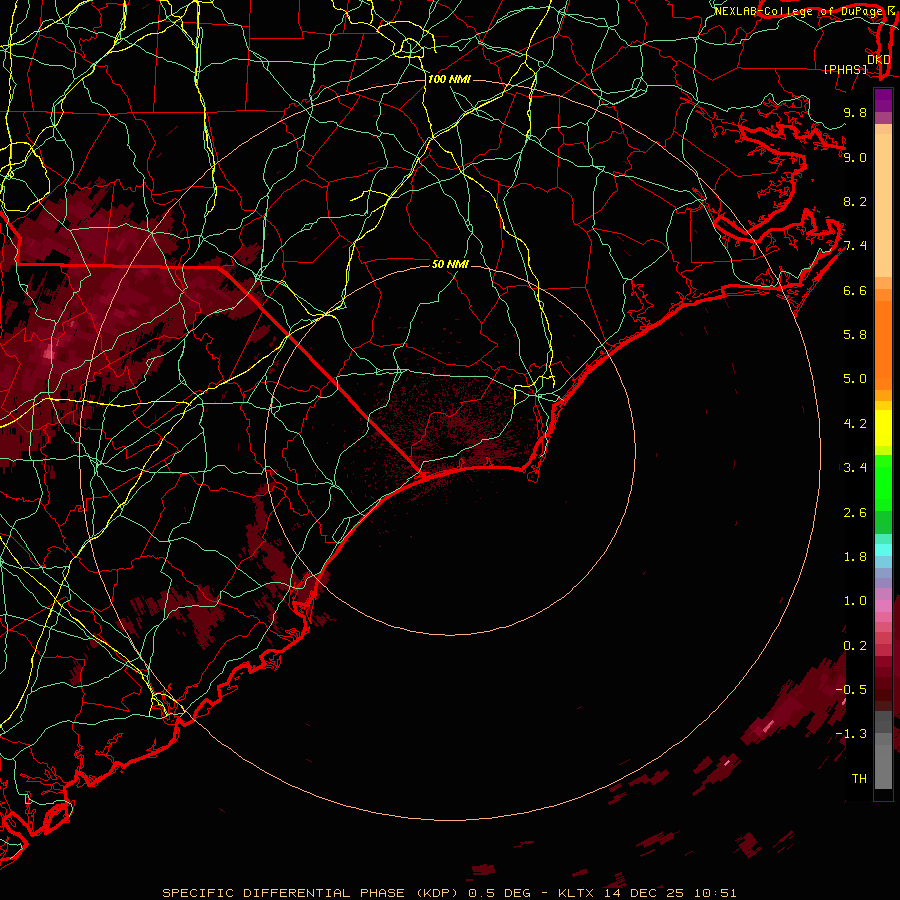This screenshot has width=900, height=900.
Task: Pick the bright green segment of color bar
Action: click(883, 483)
